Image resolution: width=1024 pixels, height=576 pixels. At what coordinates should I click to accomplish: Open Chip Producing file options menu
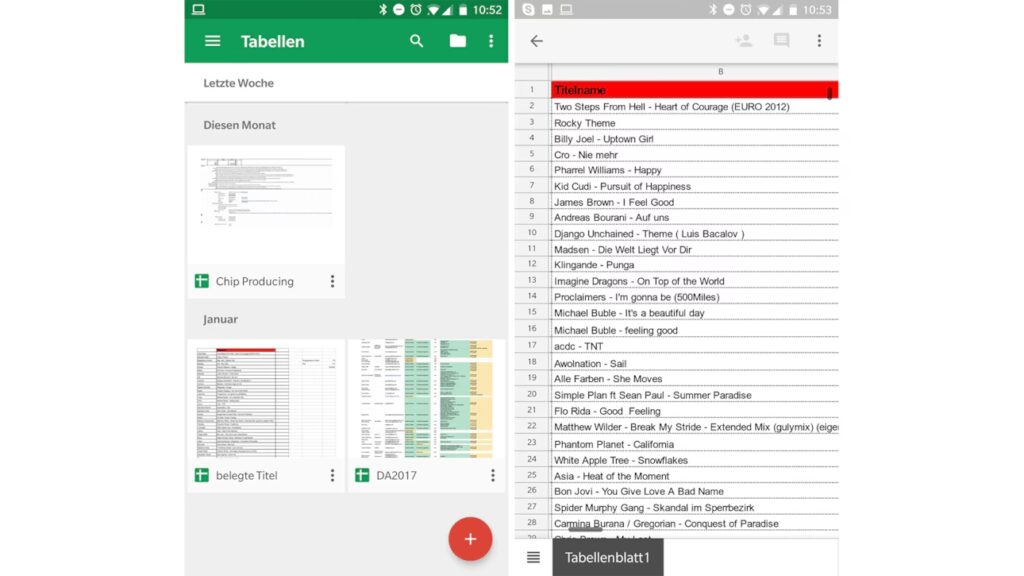[332, 282]
